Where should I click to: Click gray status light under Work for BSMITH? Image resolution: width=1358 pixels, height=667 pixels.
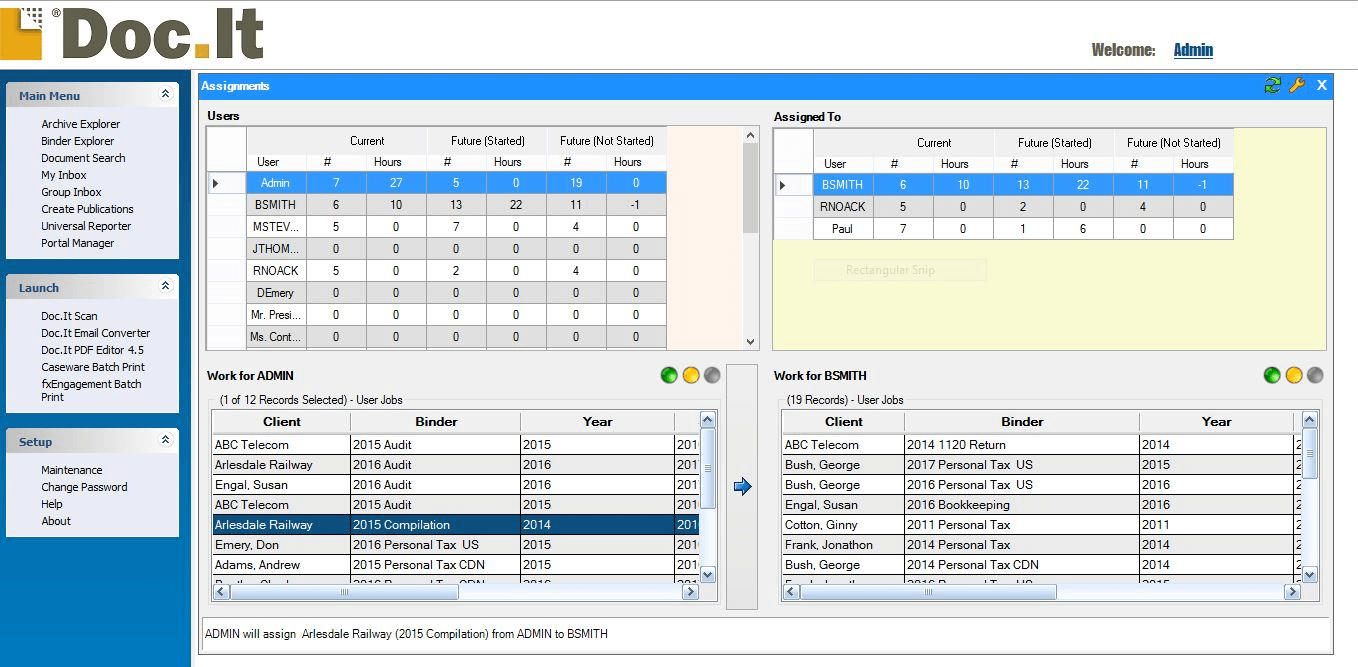pos(1315,376)
